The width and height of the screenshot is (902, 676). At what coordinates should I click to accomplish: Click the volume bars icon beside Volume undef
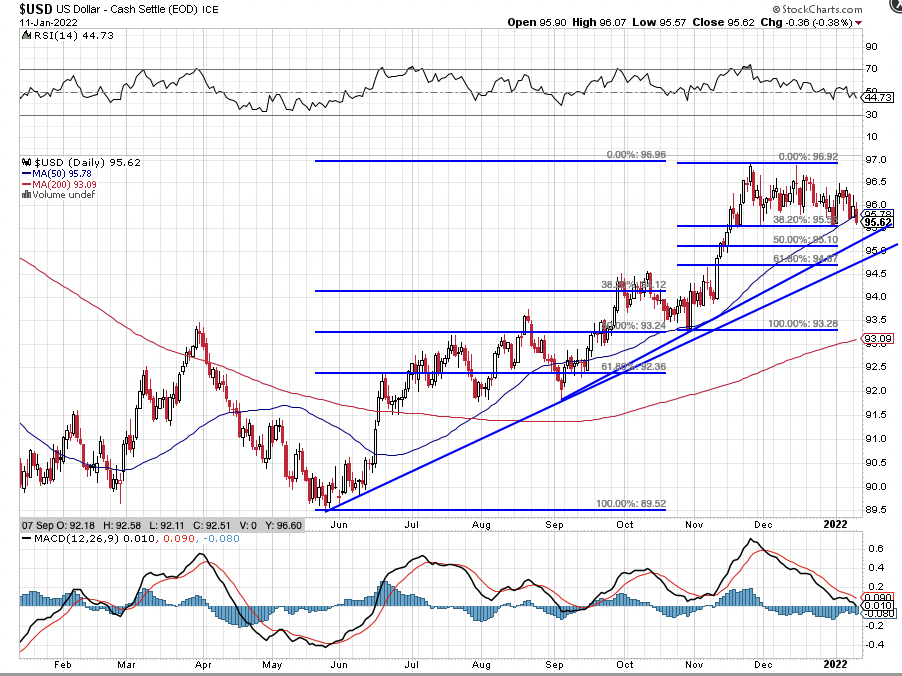coord(26,194)
